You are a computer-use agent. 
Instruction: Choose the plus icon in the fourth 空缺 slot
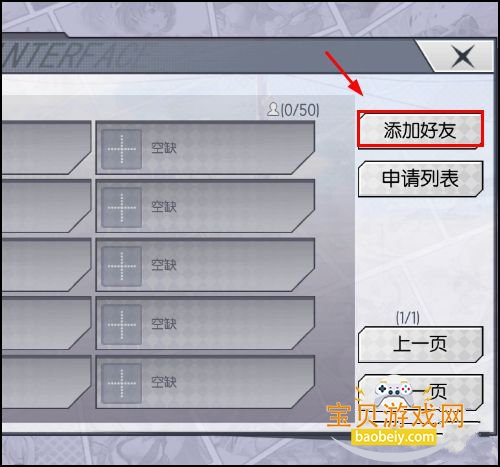pyautogui.click(x=122, y=324)
